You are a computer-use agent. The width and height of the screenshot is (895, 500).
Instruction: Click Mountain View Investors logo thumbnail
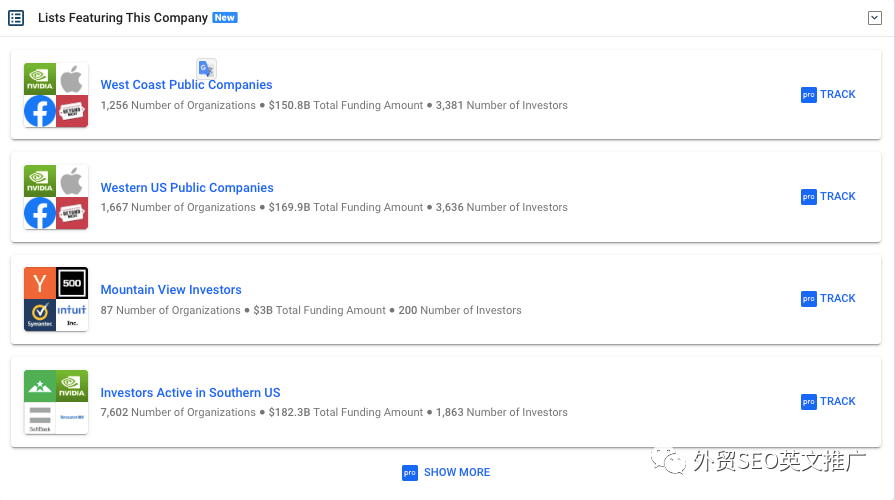click(56, 299)
